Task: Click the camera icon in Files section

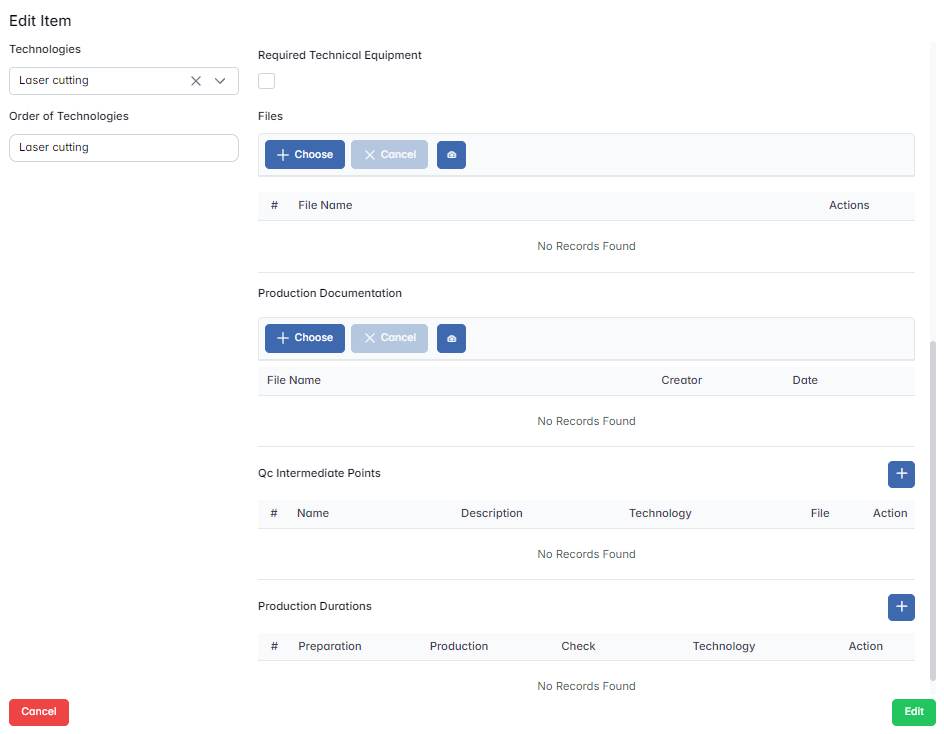Action: (451, 155)
